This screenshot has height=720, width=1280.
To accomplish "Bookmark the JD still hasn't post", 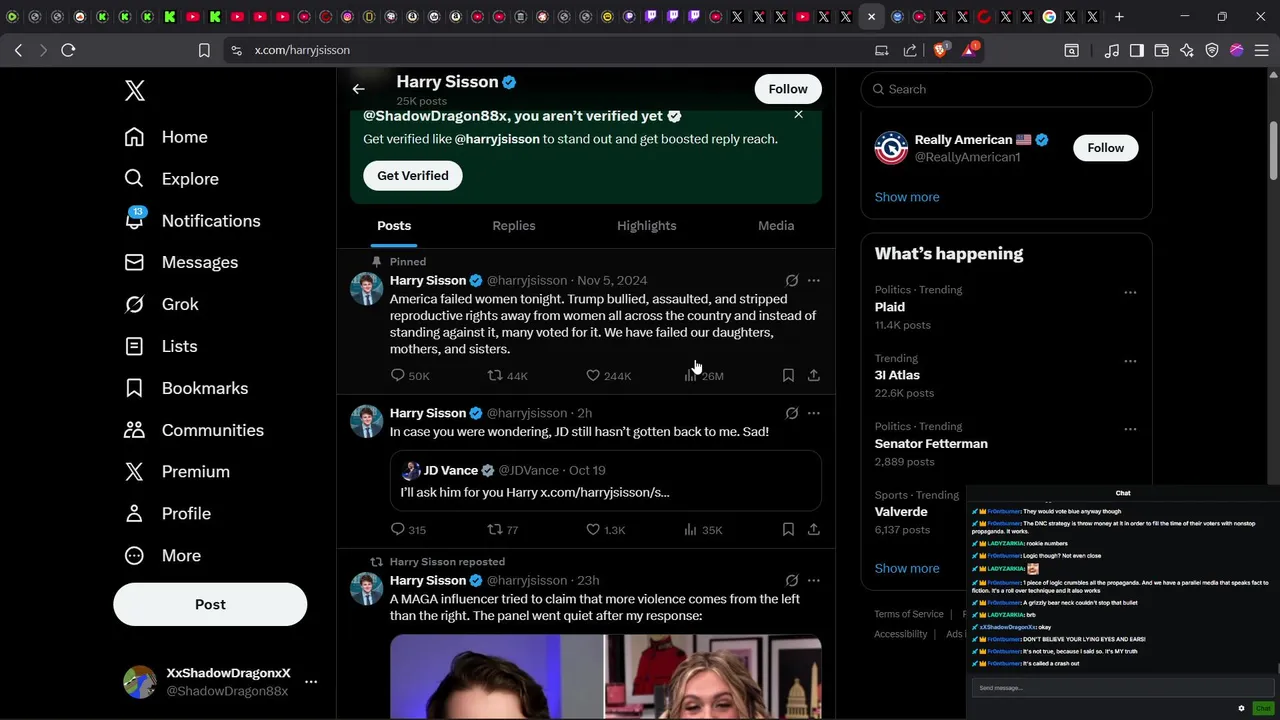I will [788, 529].
